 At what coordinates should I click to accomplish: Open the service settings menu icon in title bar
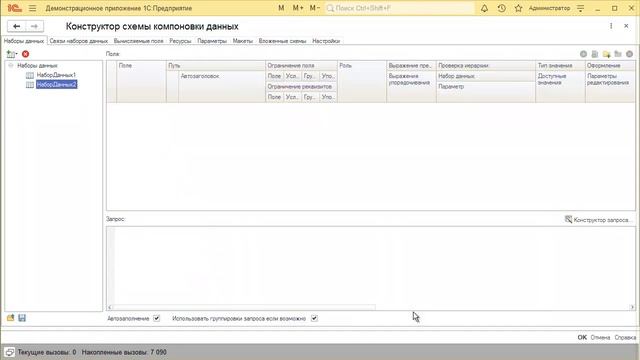(x=580, y=8)
